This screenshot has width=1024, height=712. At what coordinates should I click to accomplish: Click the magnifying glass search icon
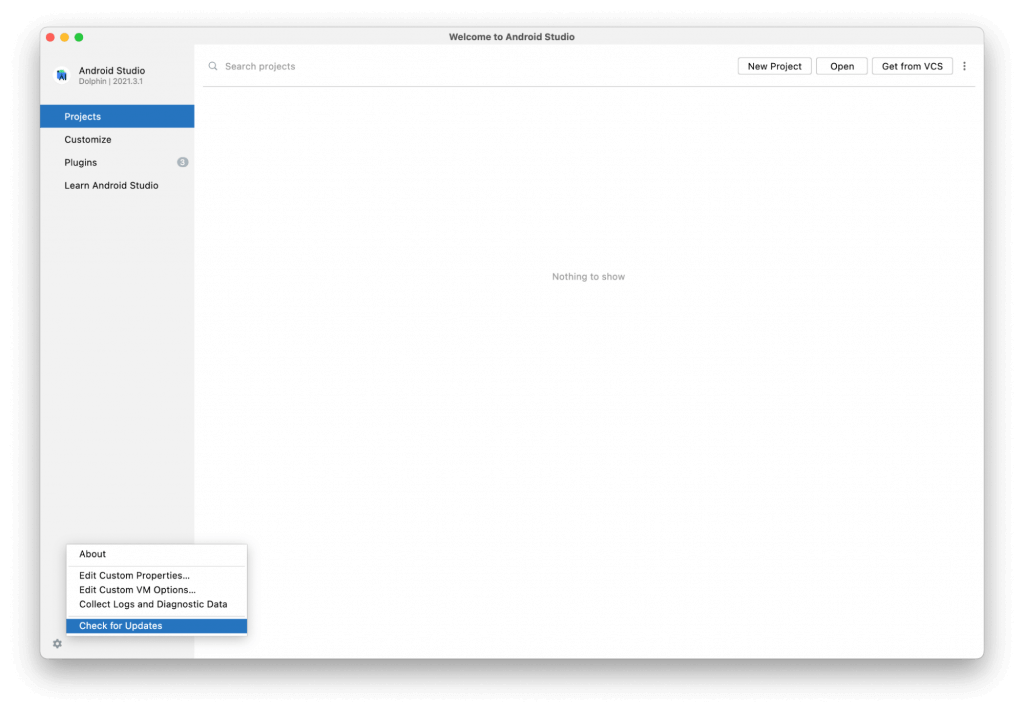click(x=213, y=66)
